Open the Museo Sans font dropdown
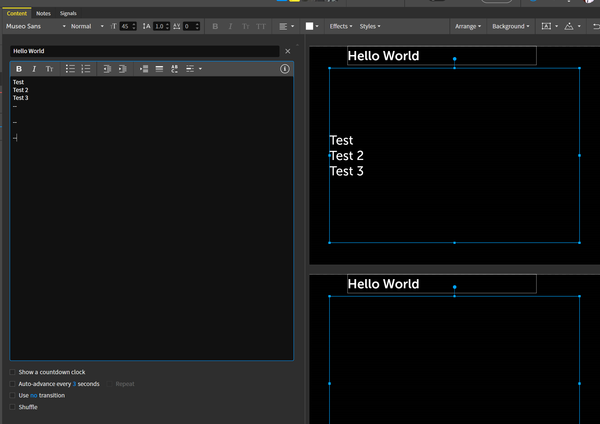This screenshot has height=424, width=600. (x=36, y=26)
